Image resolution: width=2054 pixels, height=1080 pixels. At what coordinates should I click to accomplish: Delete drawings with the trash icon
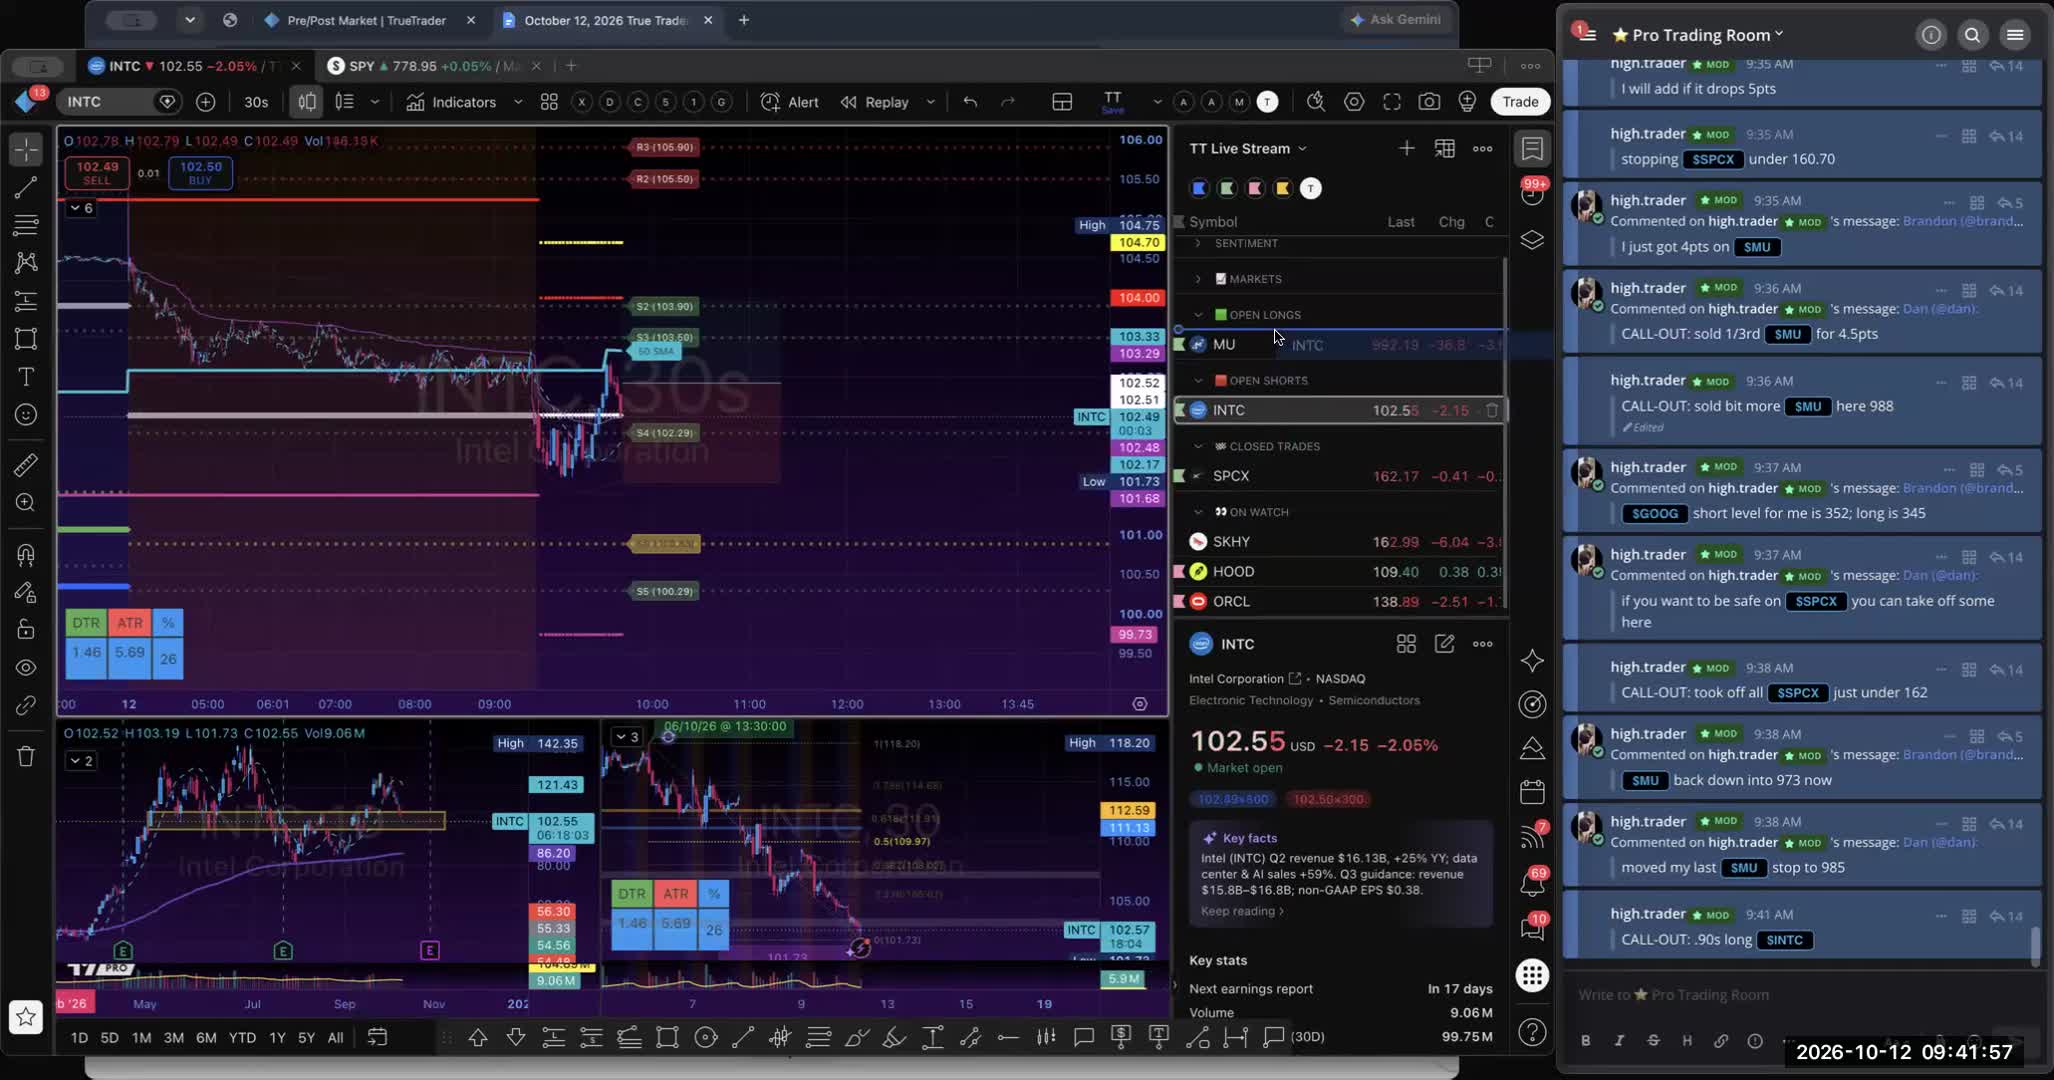click(x=26, y=756)
